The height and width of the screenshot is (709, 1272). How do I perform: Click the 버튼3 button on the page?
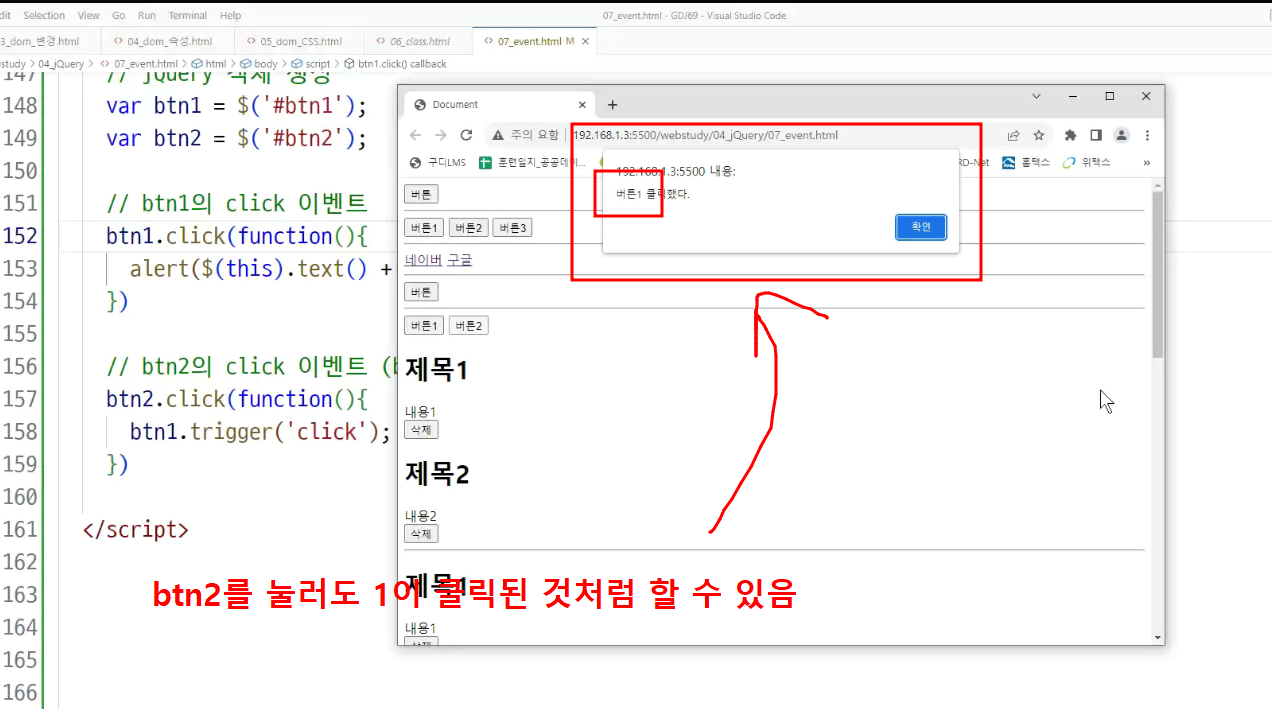[512, 228]
